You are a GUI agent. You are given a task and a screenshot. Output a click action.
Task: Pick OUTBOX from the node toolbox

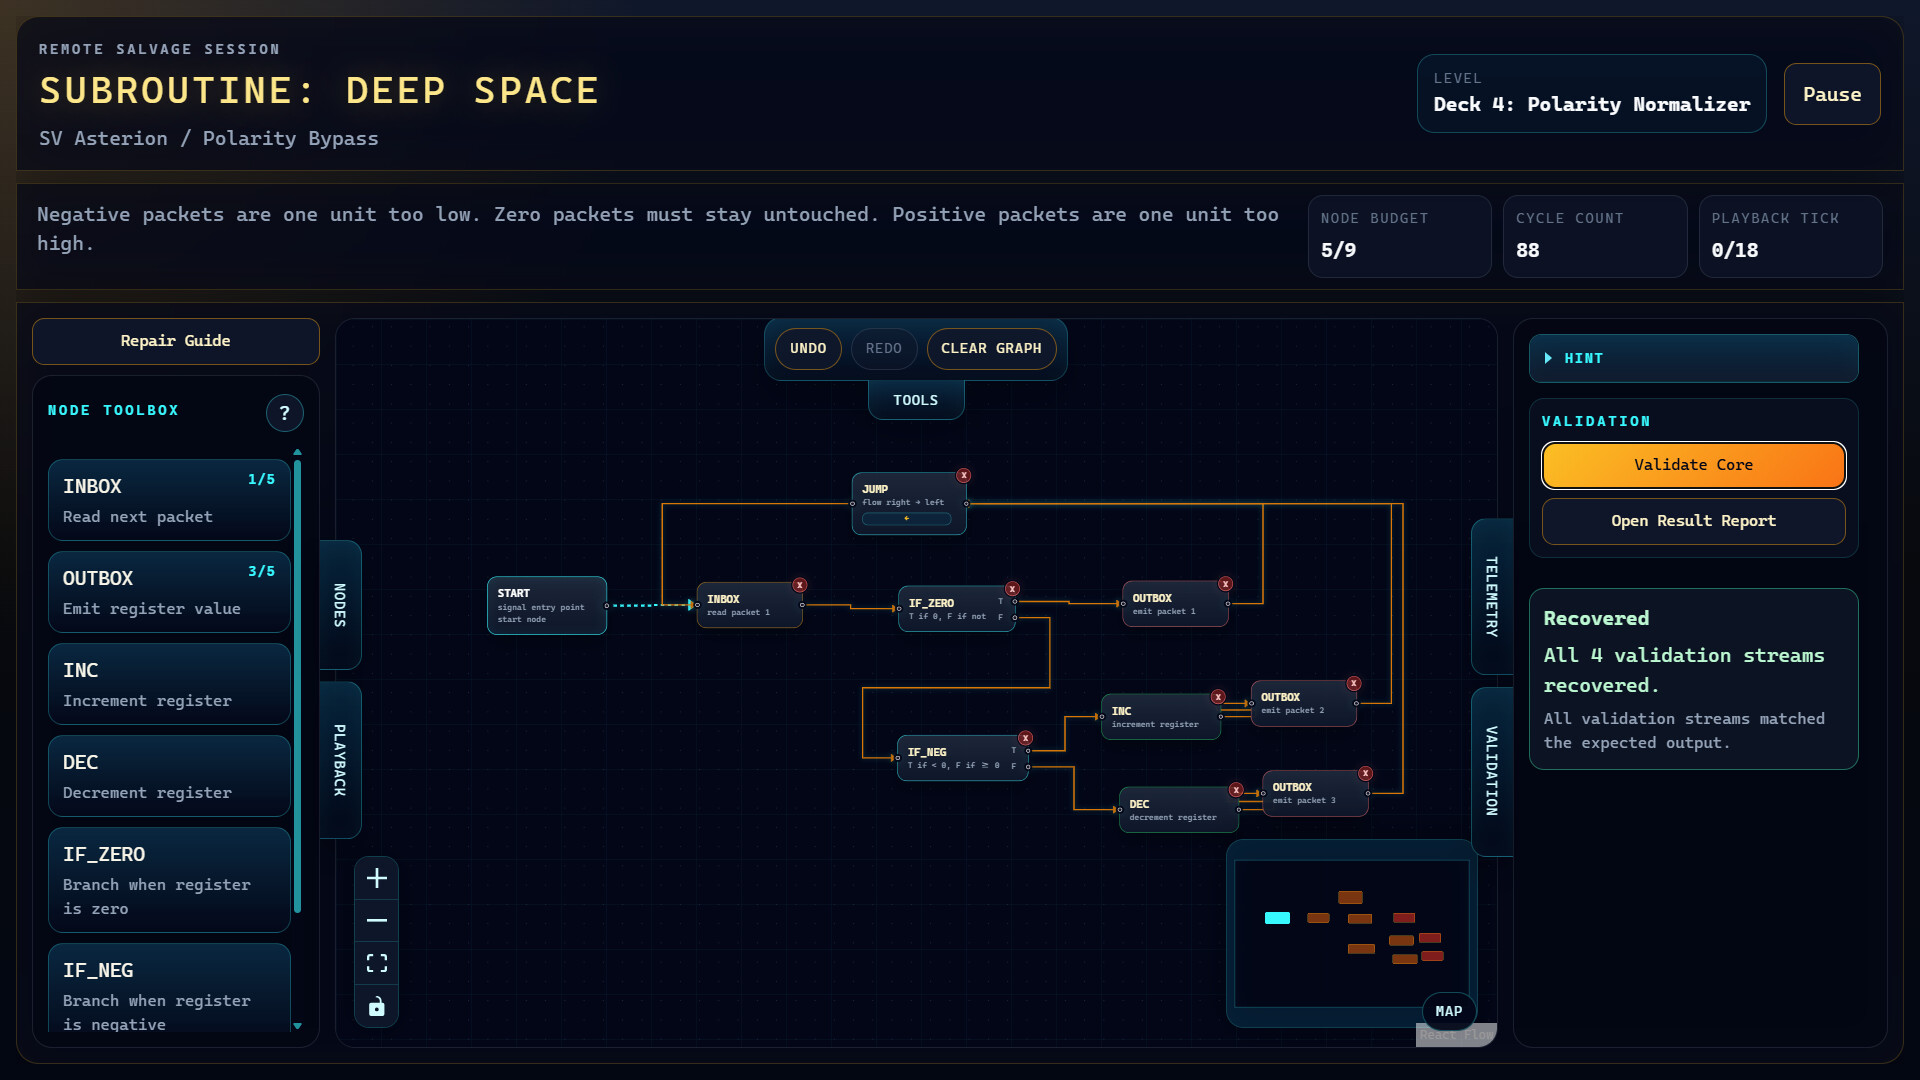(x=169, y=592)
